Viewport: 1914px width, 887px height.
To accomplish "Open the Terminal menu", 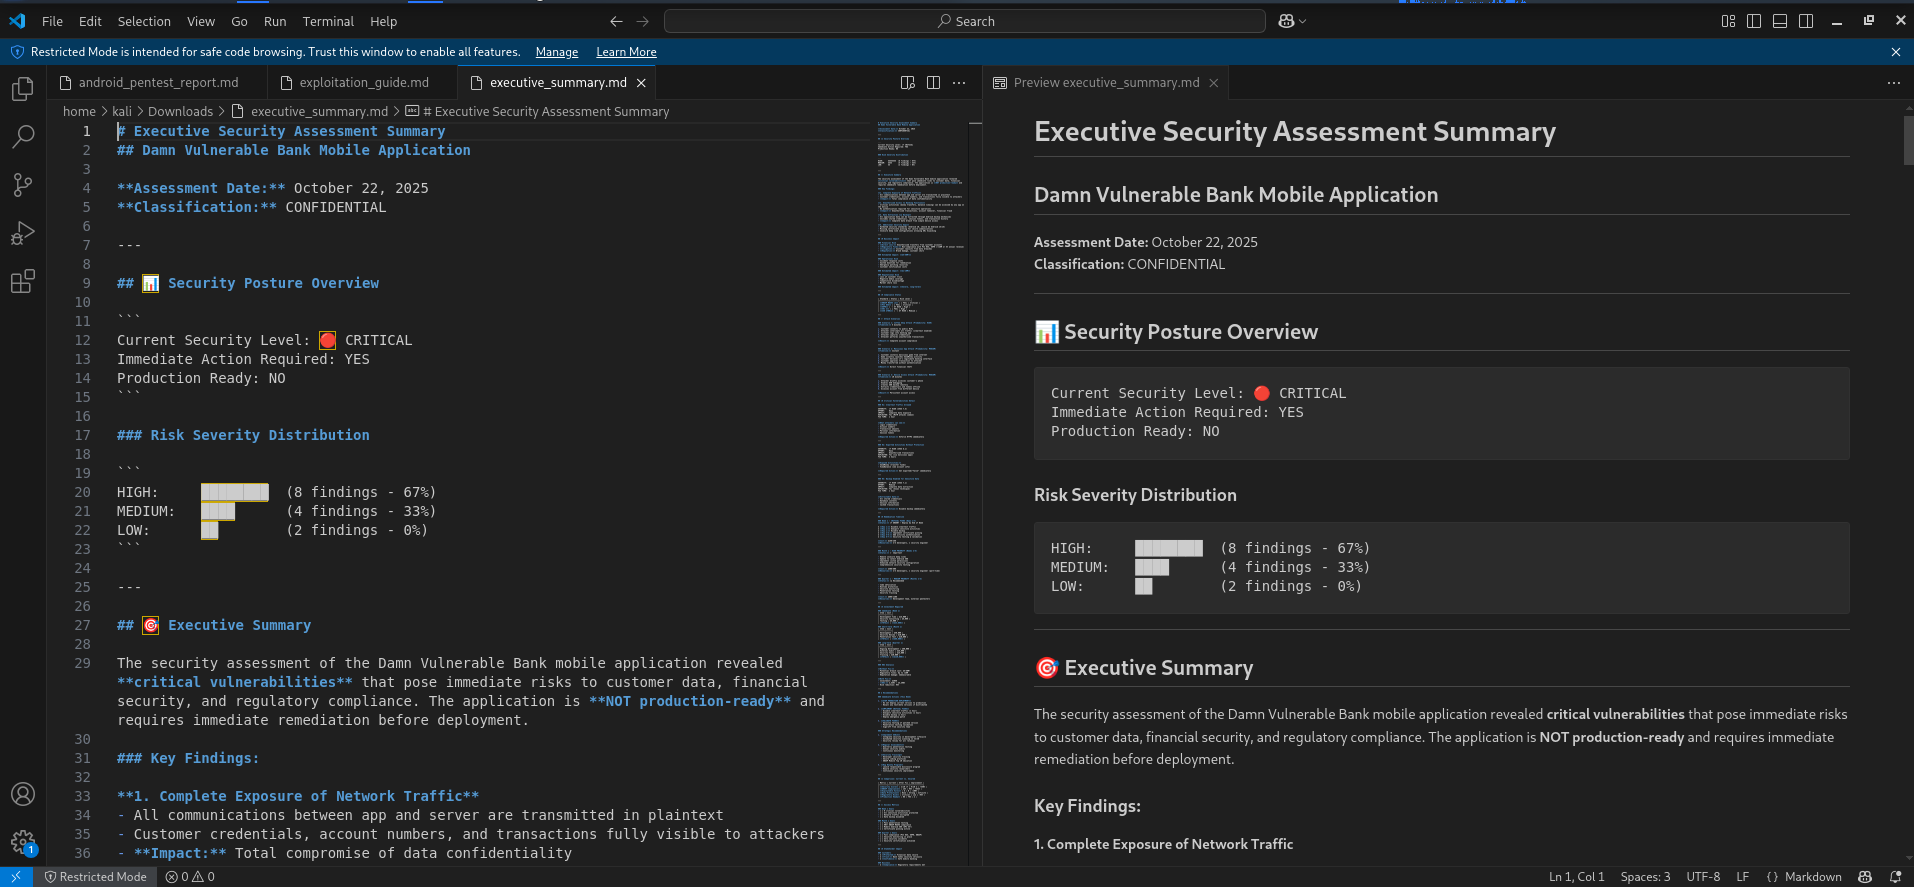I will [x=328, y=21].
